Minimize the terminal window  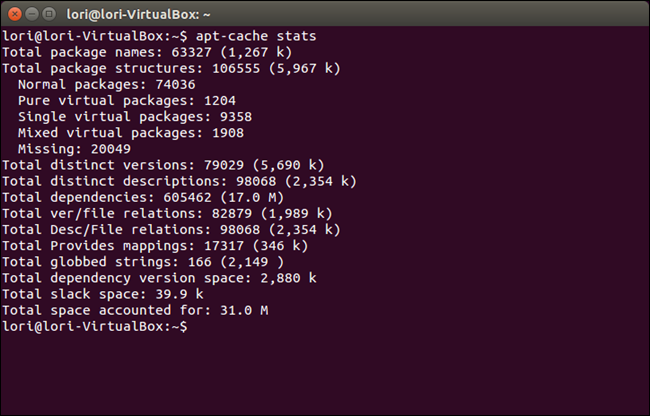pos(32,14)
